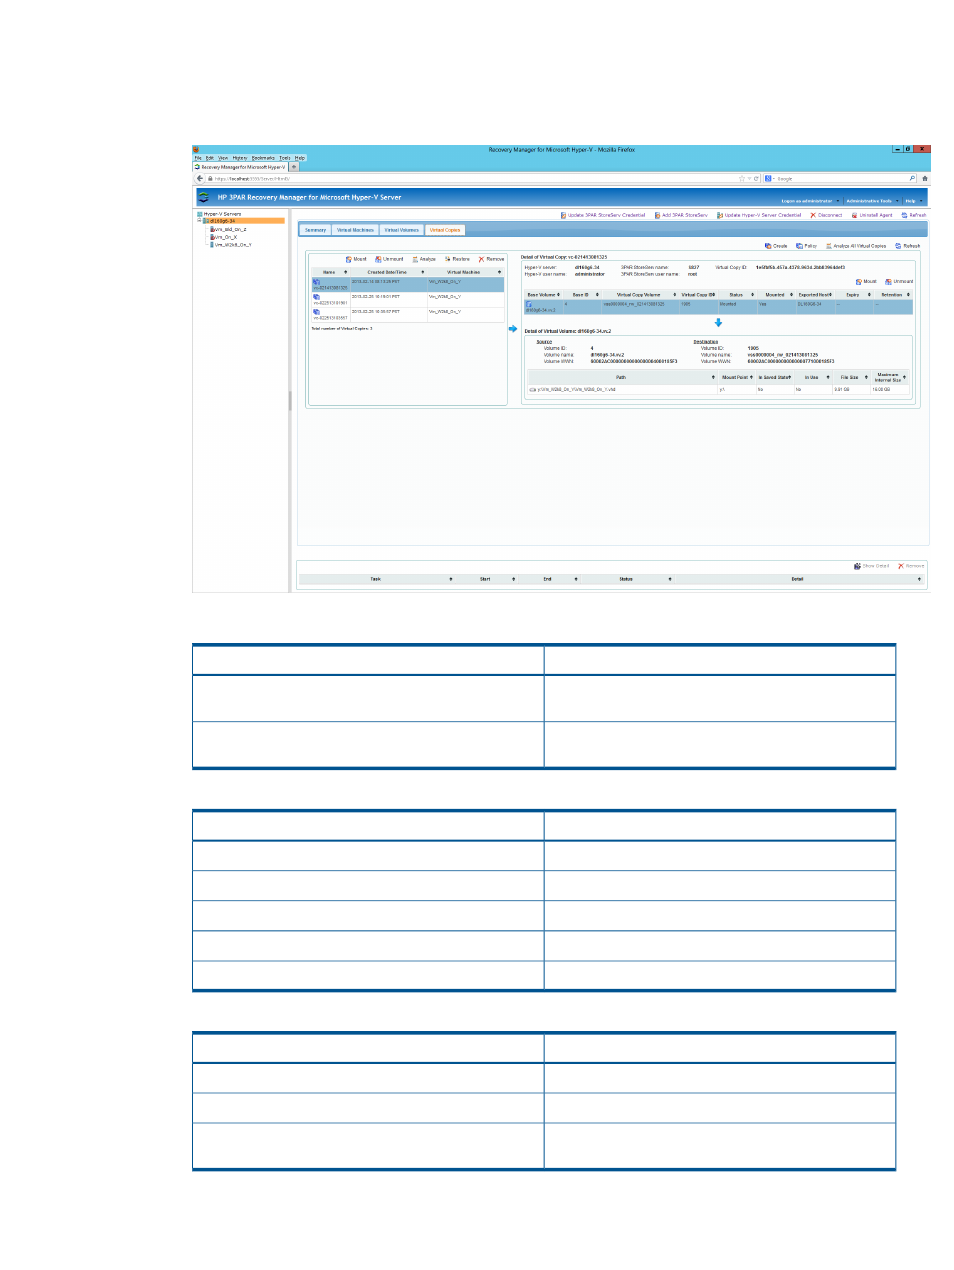Screen dimensions: 954x1270
Task: Click the Remove icon in the task panel
Action: coord(901,566)
